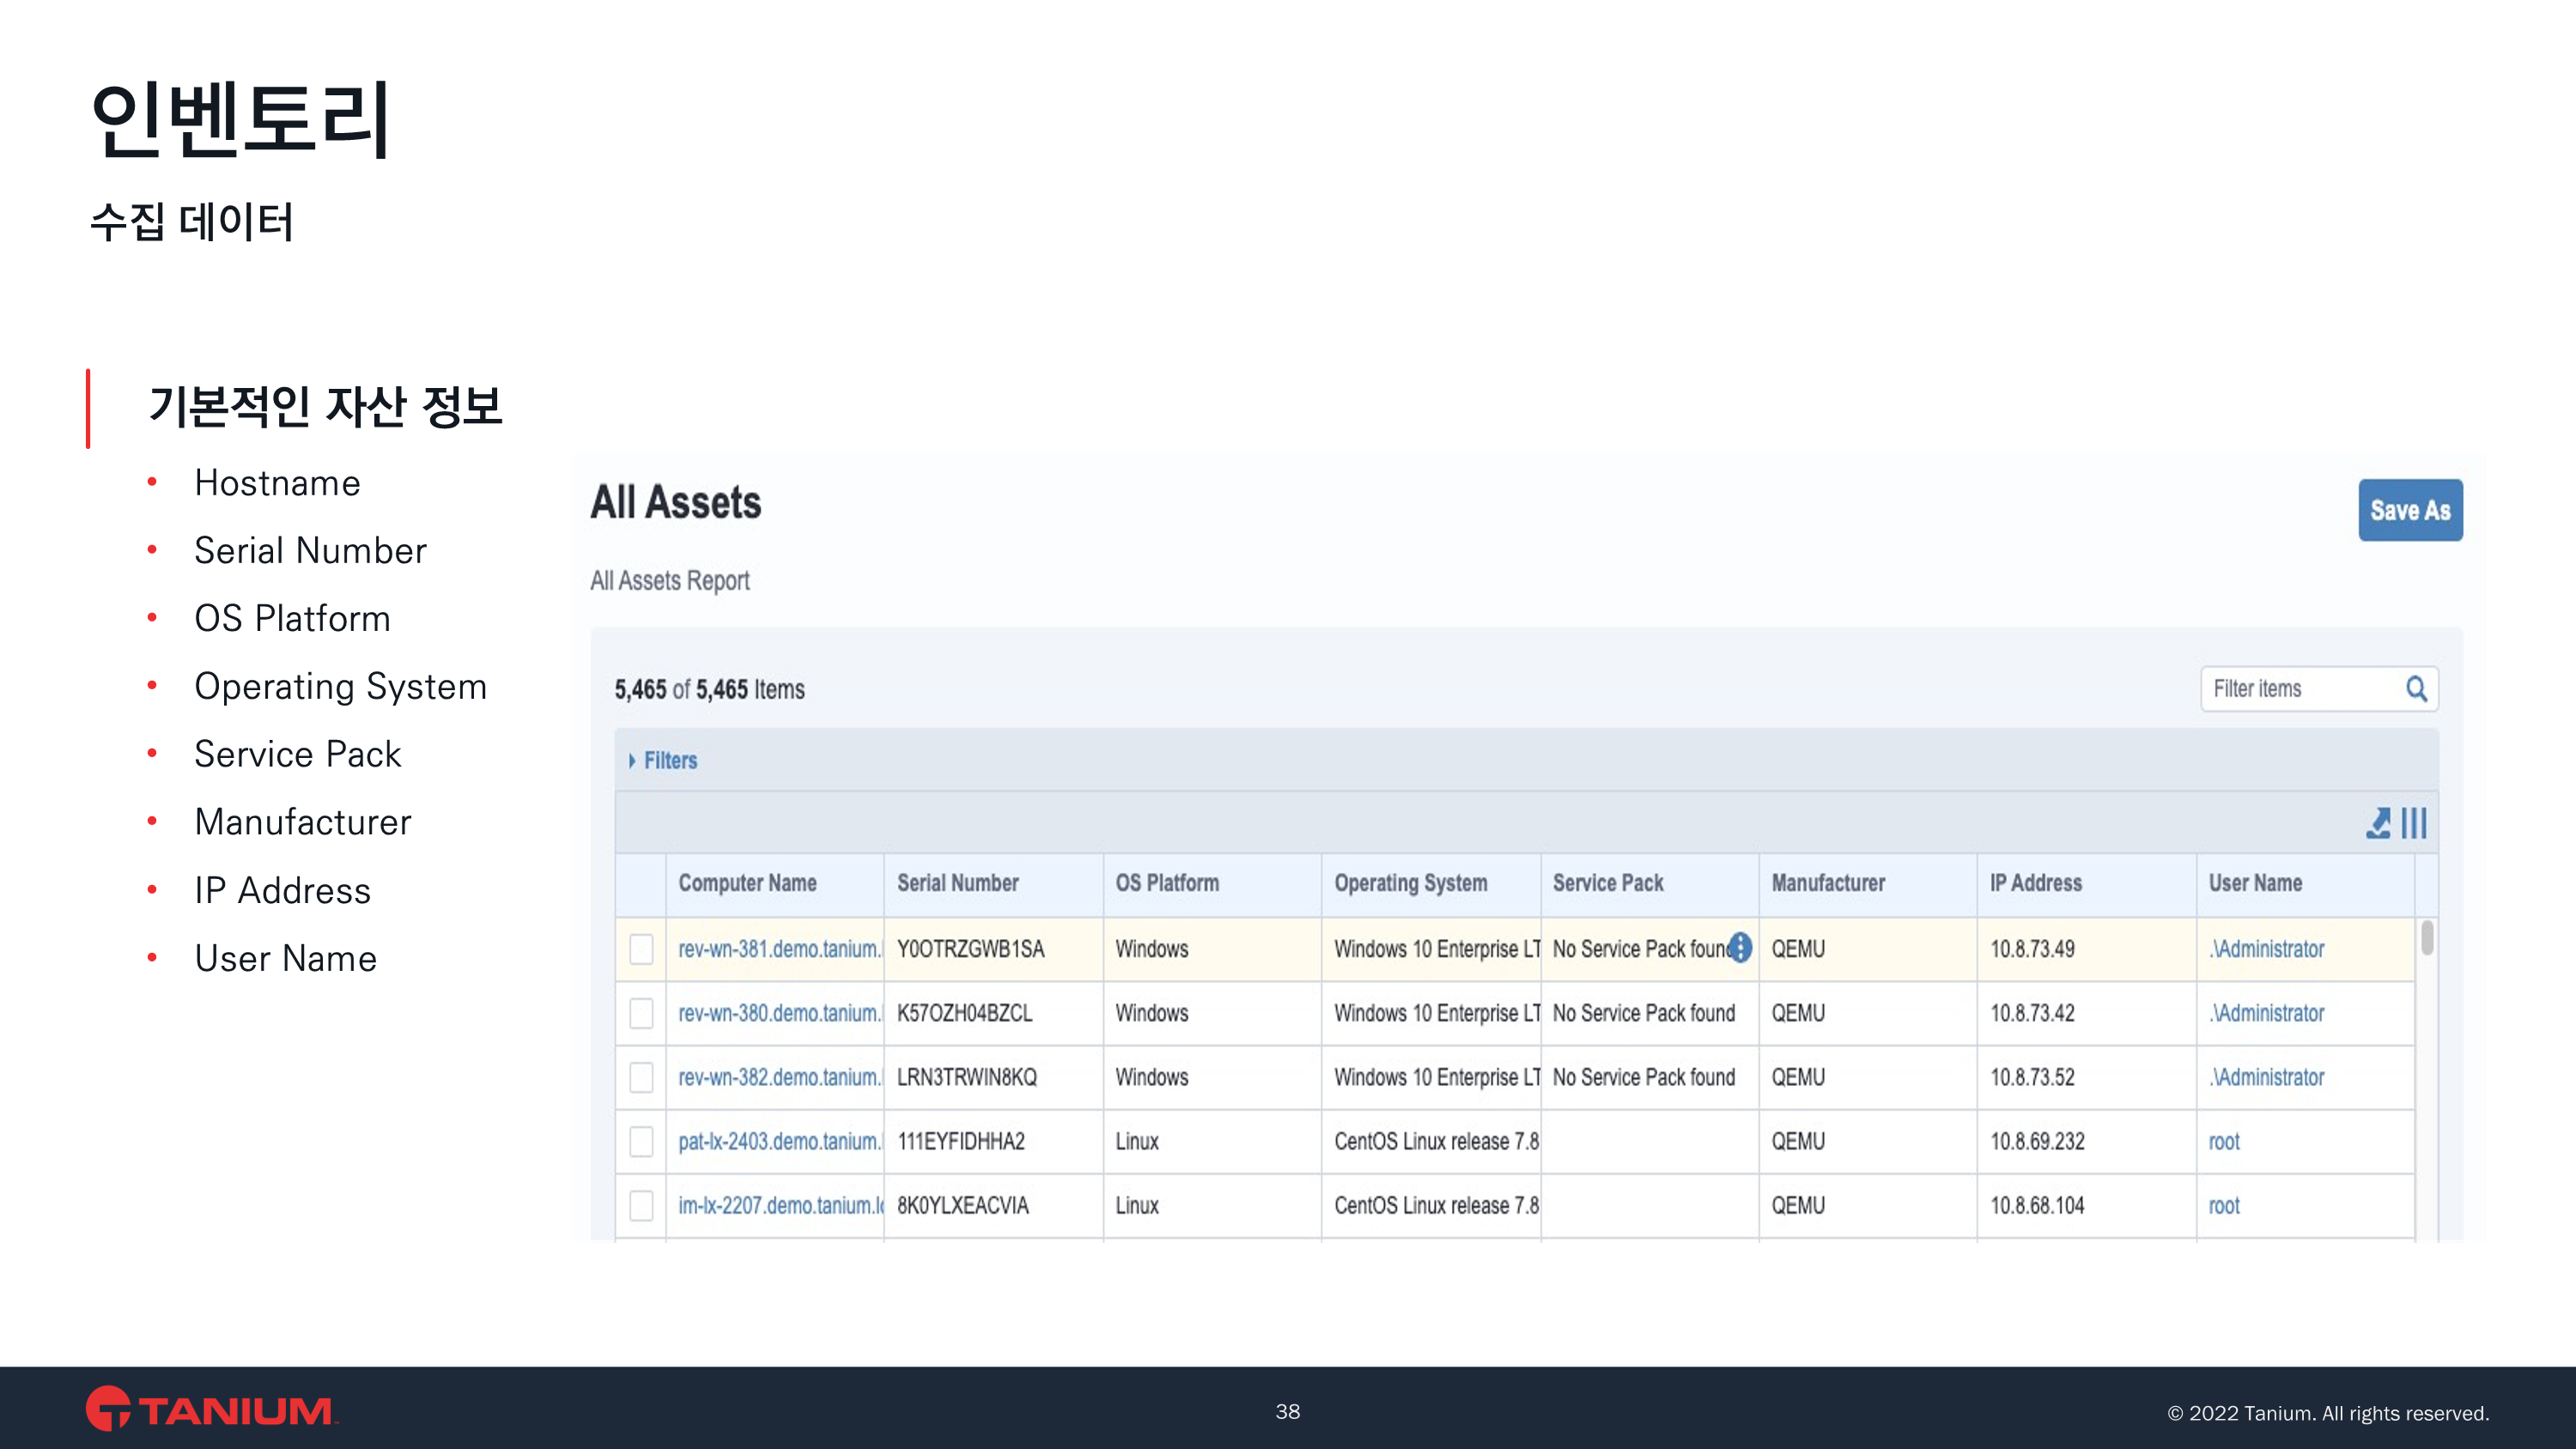The image size is (2576, 1449).
Task: Check the box for rev-wn-381 row
Action: [x=641, y=949]
